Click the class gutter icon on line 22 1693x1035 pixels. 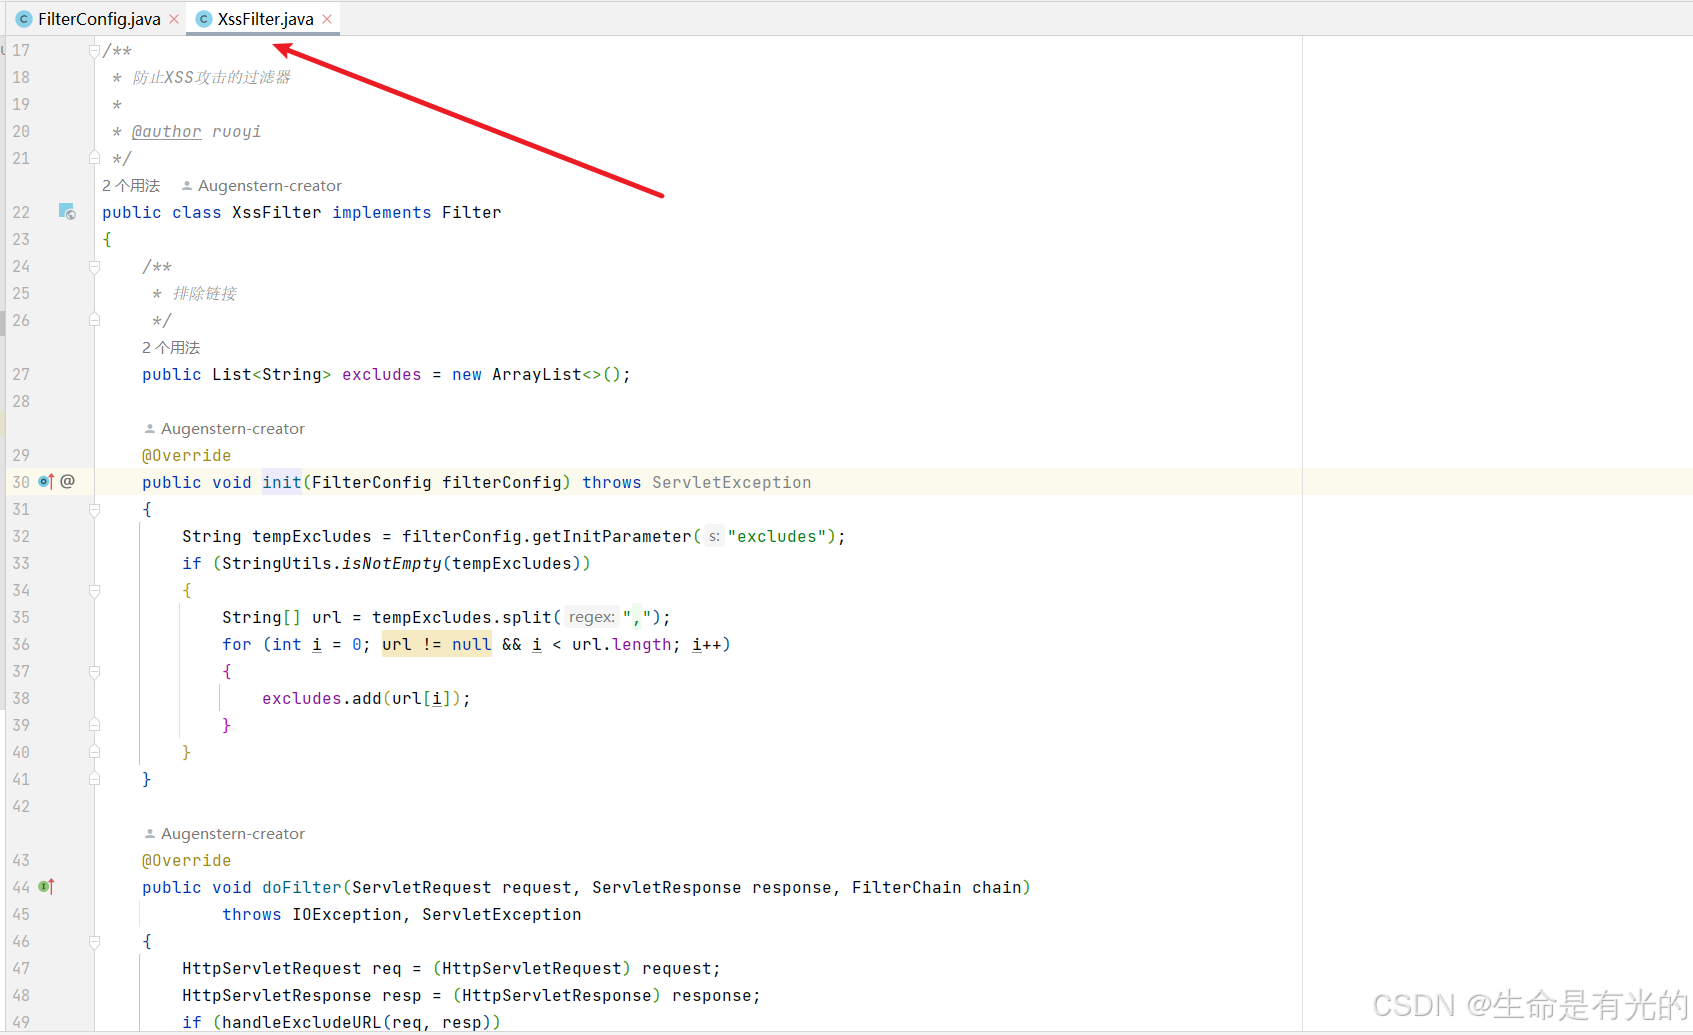point(67,211)
